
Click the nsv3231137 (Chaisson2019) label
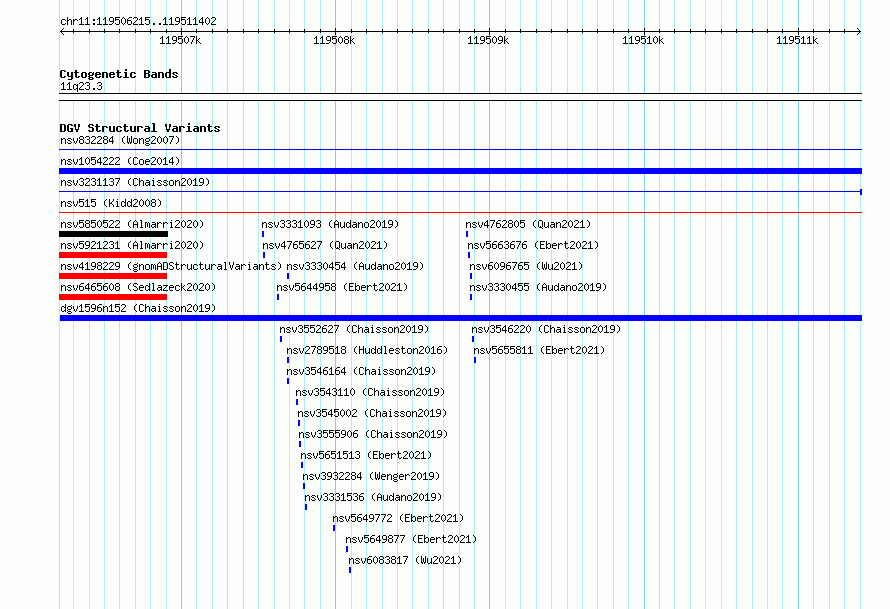[135, 182]
